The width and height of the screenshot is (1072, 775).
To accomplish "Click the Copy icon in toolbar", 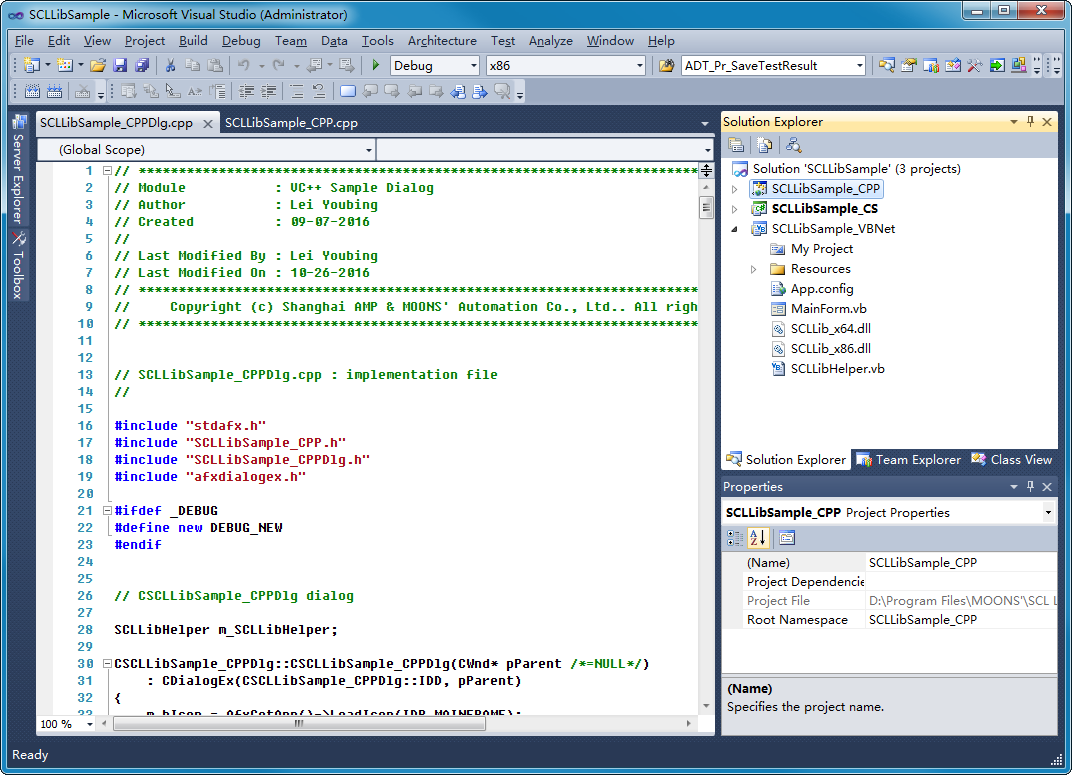I will pyautogui.click(x=193, y=66).
